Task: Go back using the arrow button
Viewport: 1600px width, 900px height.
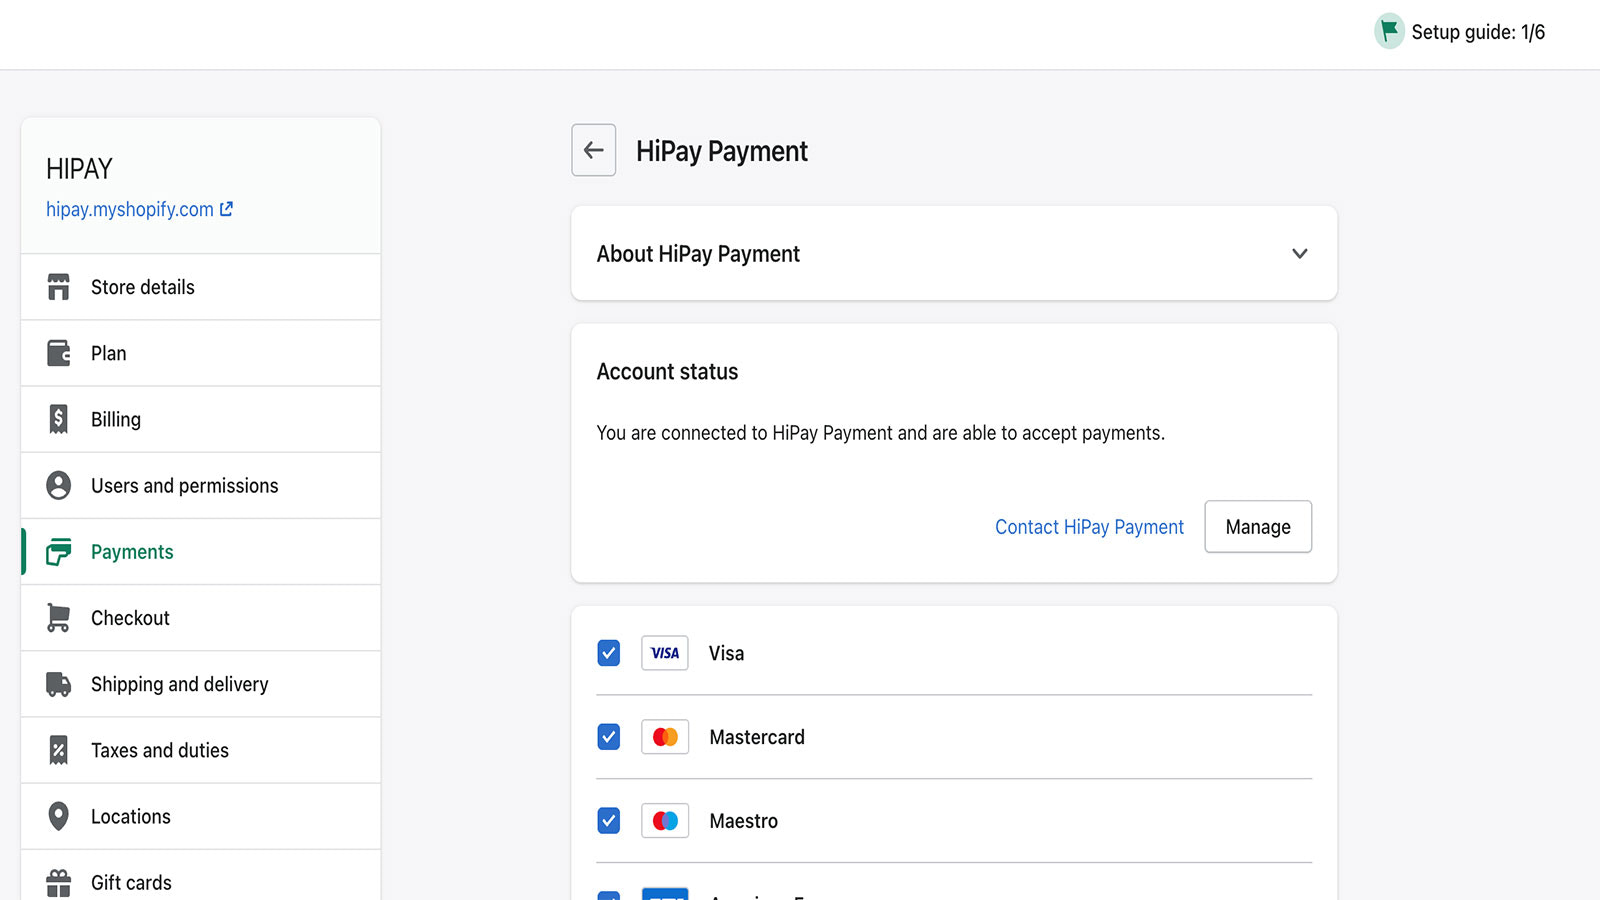Action: click(594, 150)
